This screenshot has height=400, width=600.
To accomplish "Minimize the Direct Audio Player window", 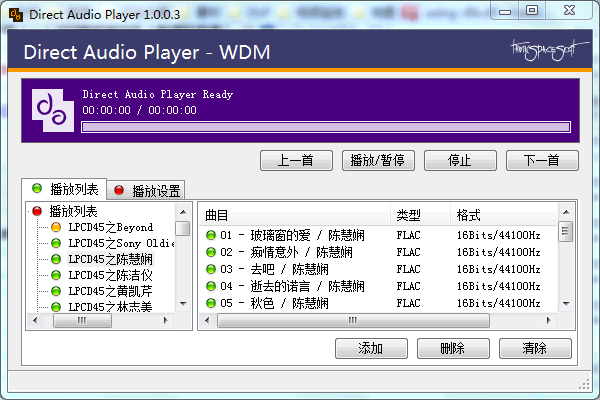I will pyautogui.click(x=505, y=11).
